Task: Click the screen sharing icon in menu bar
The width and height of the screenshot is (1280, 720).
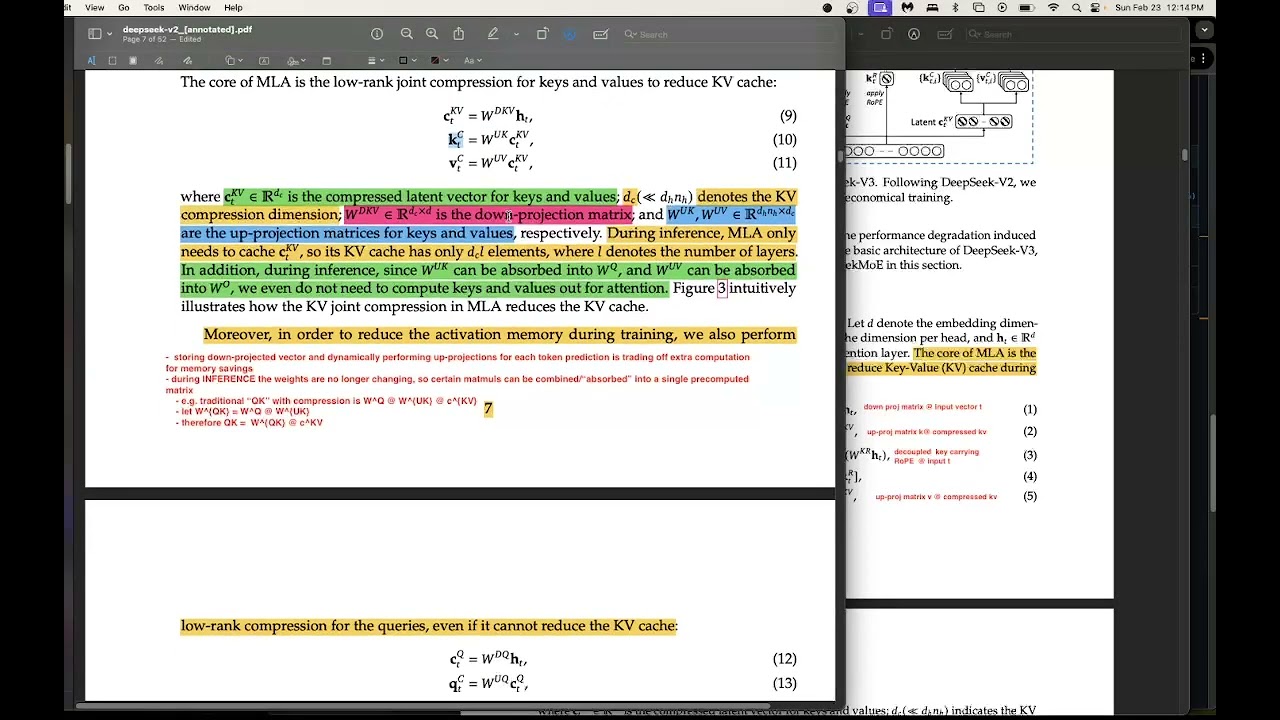Action: 880,8
